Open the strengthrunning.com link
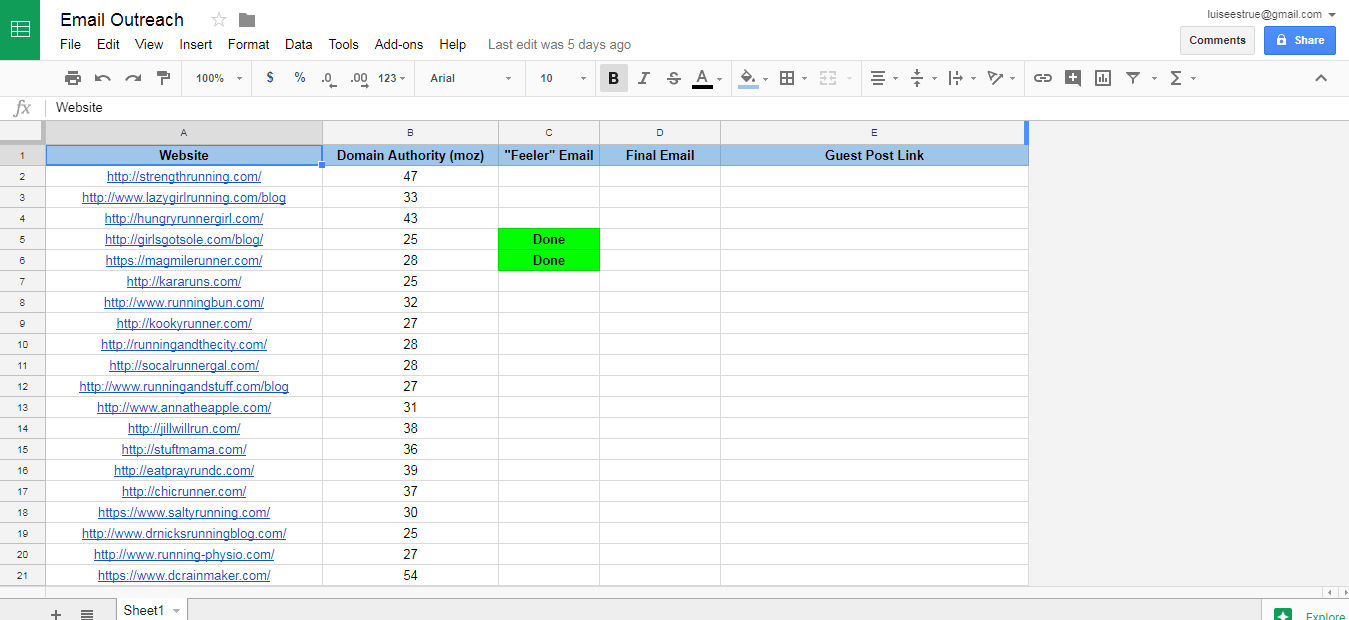Image resolution: width=1349 pixels, height=620 pixels. click(184, 177)
